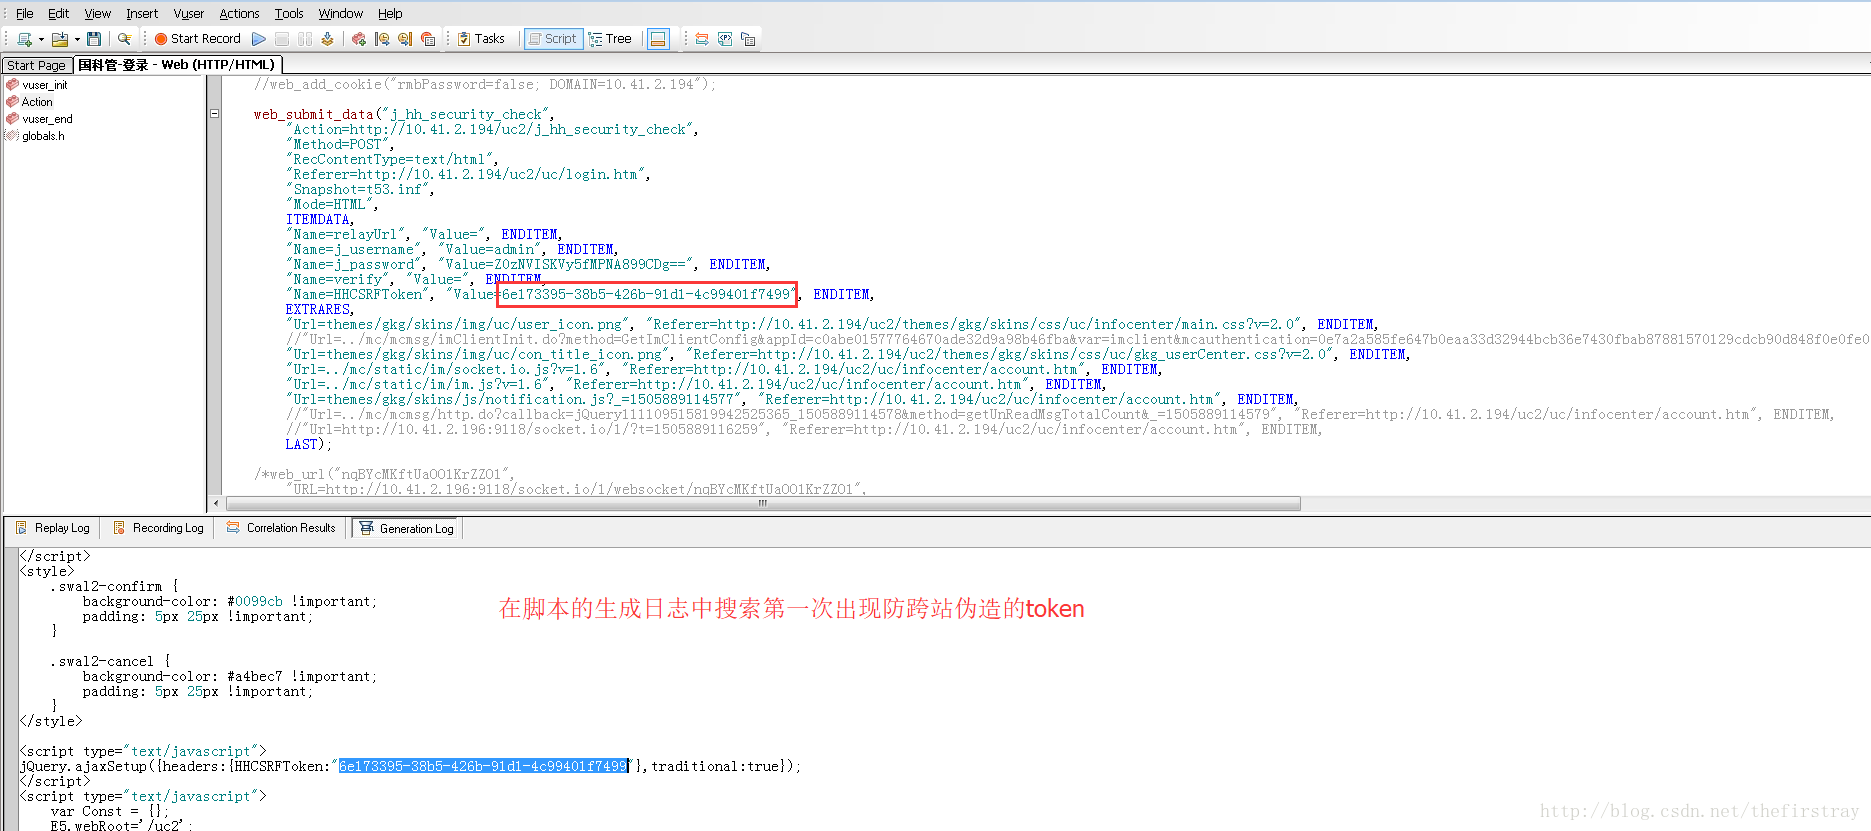This screenshot has height=831, width=1871.
Task: Click the "Method=POST" line
Action: point(340,144)
